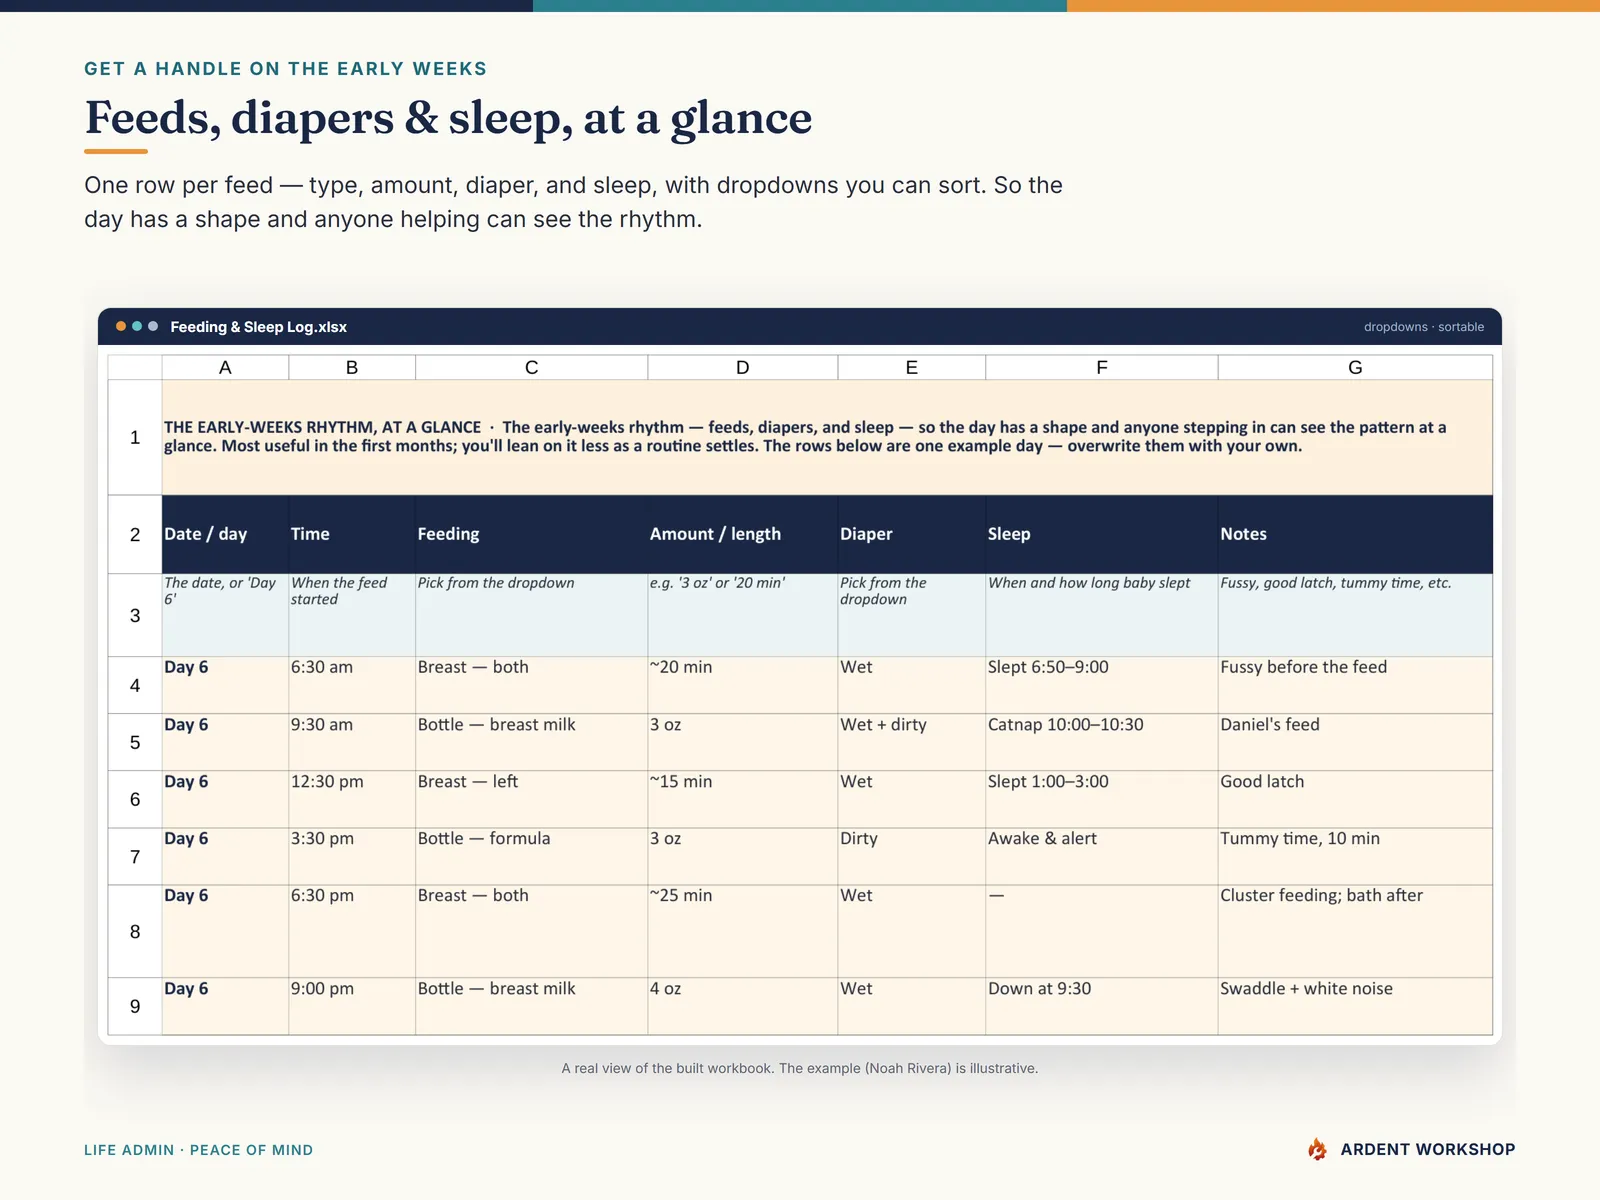Click the 'Tummy time, 10 min' note
The height and width of the screenshot is (1200, 1600).
1355,856
